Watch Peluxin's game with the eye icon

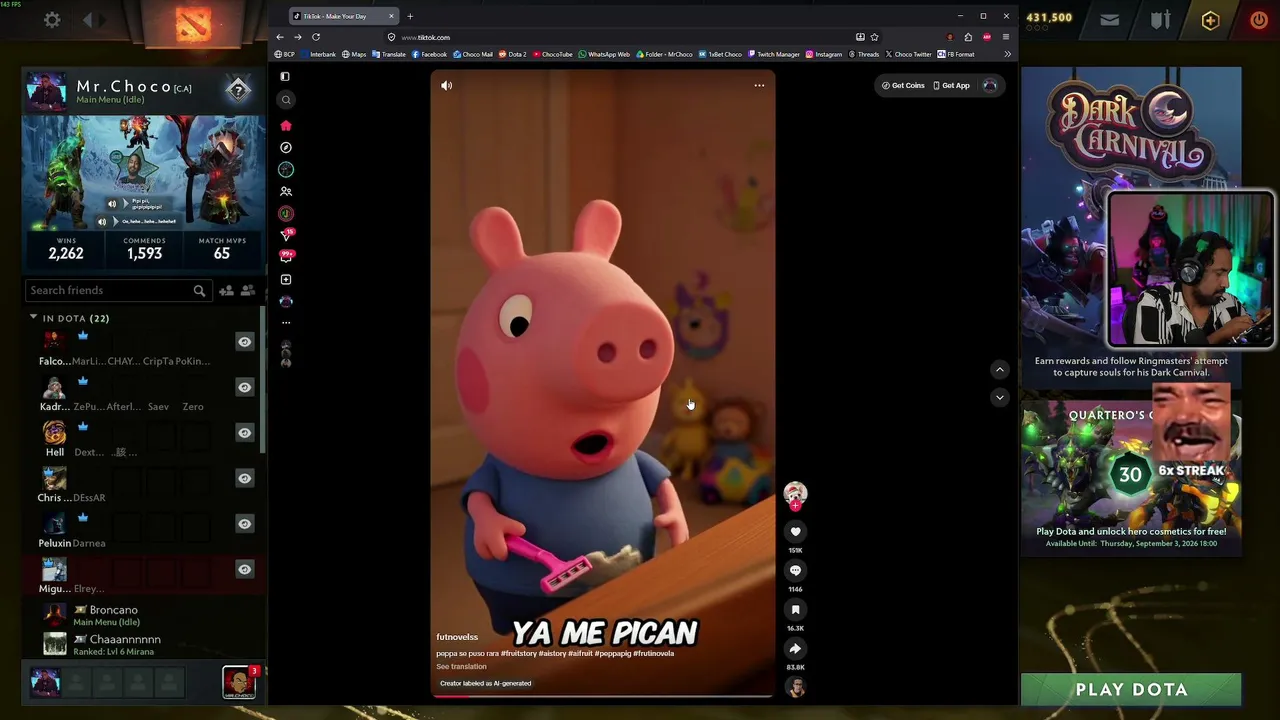point(244,523)
